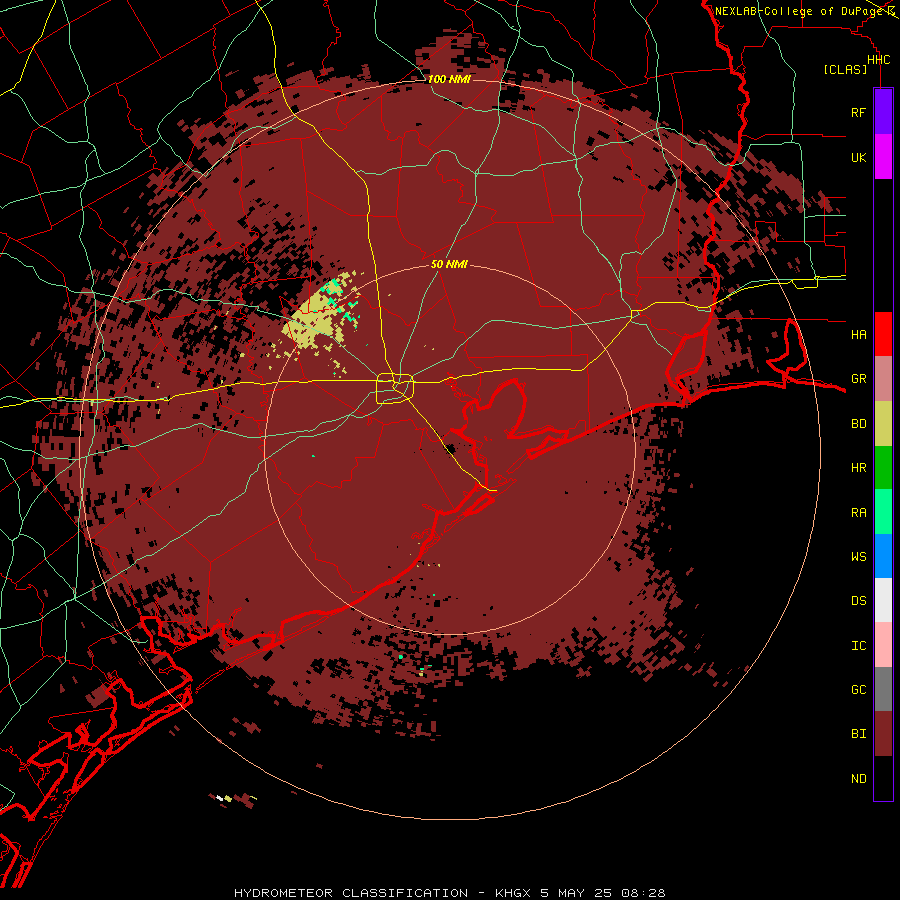Select the WS legend label
The width and height of the screenshot is (900, 900).
[858, 556]
